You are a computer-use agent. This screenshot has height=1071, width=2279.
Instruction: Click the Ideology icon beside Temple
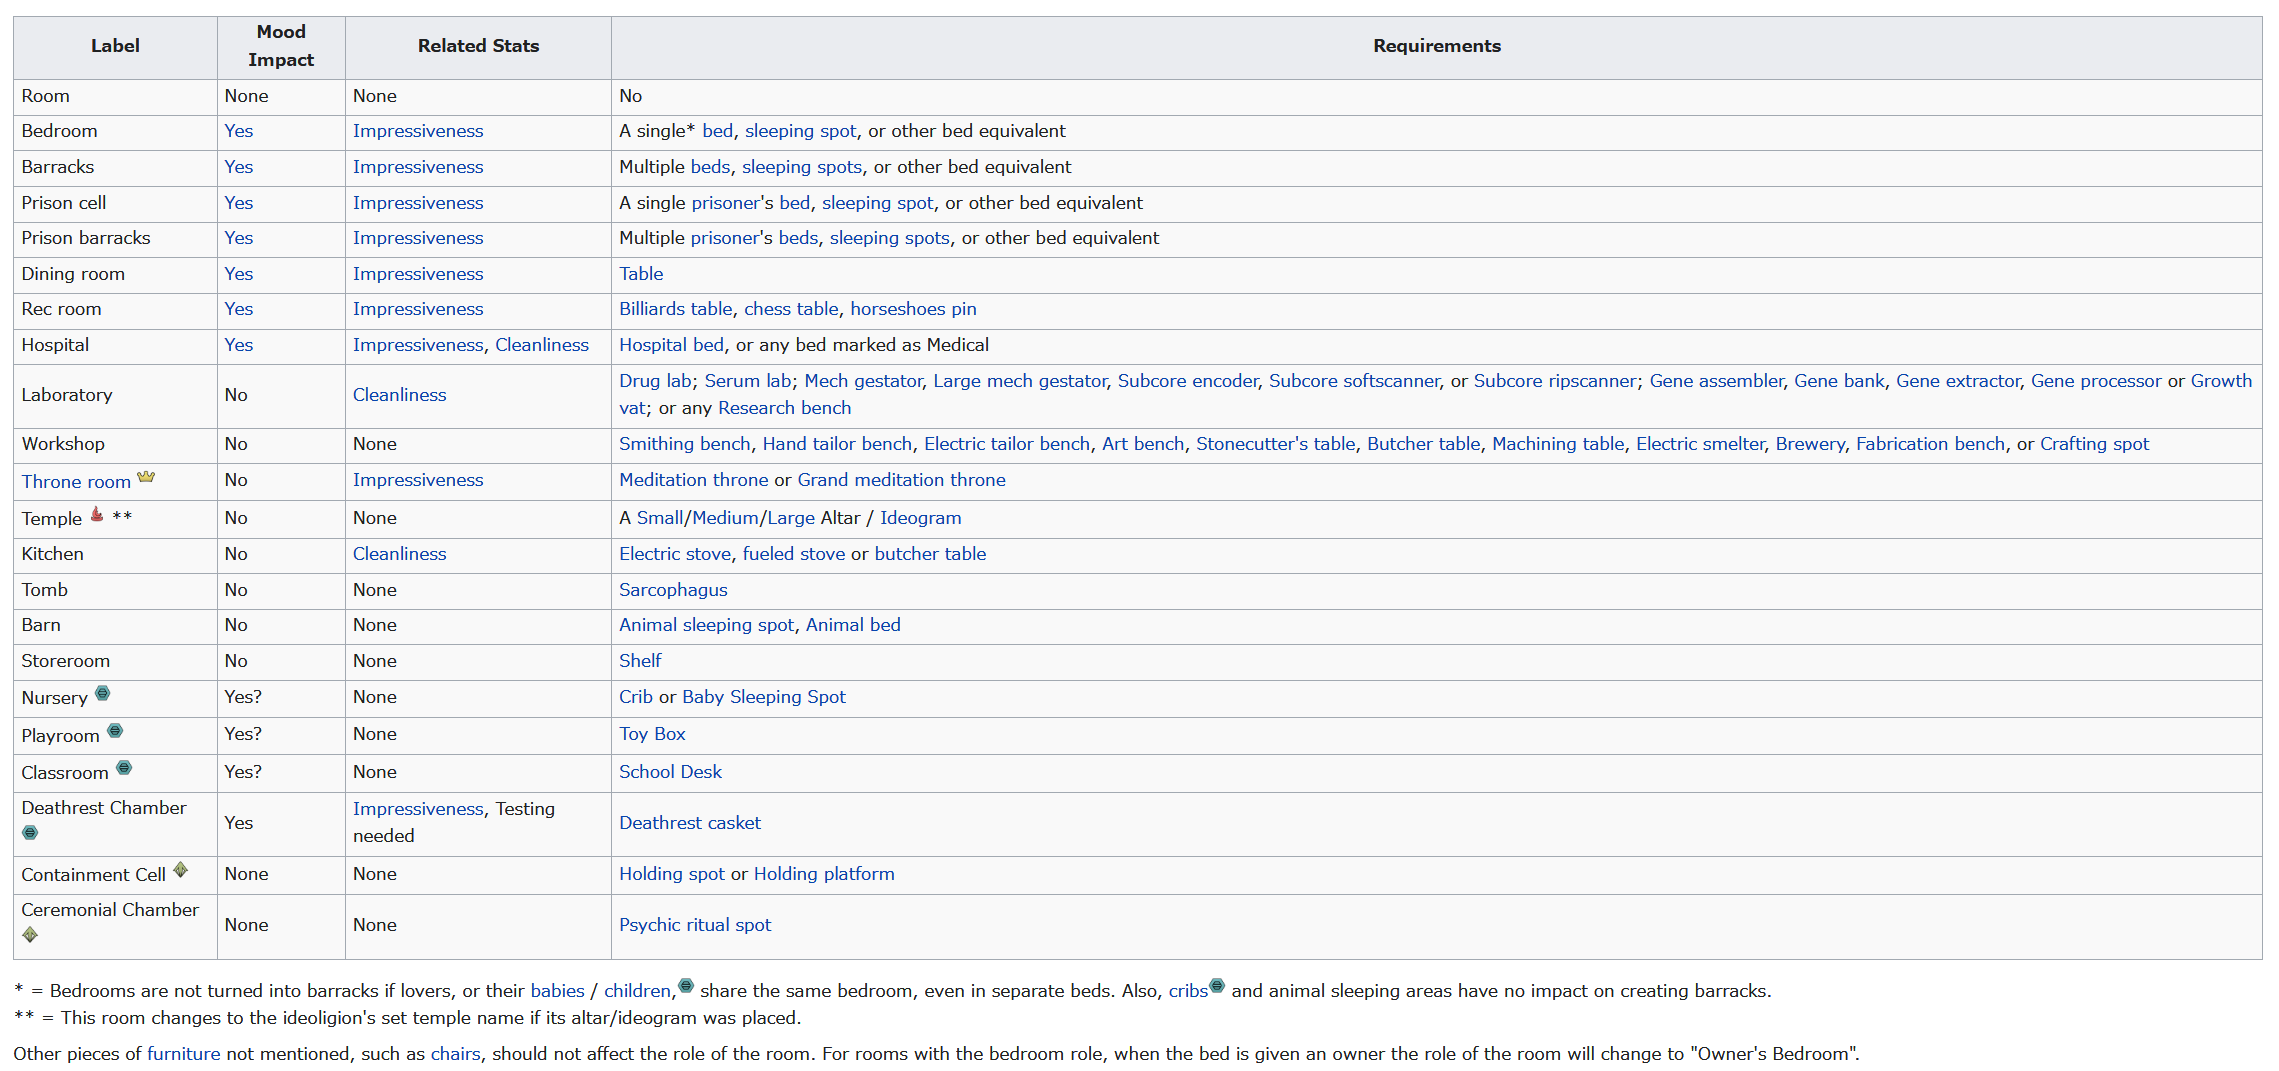(x=97, y=514)
